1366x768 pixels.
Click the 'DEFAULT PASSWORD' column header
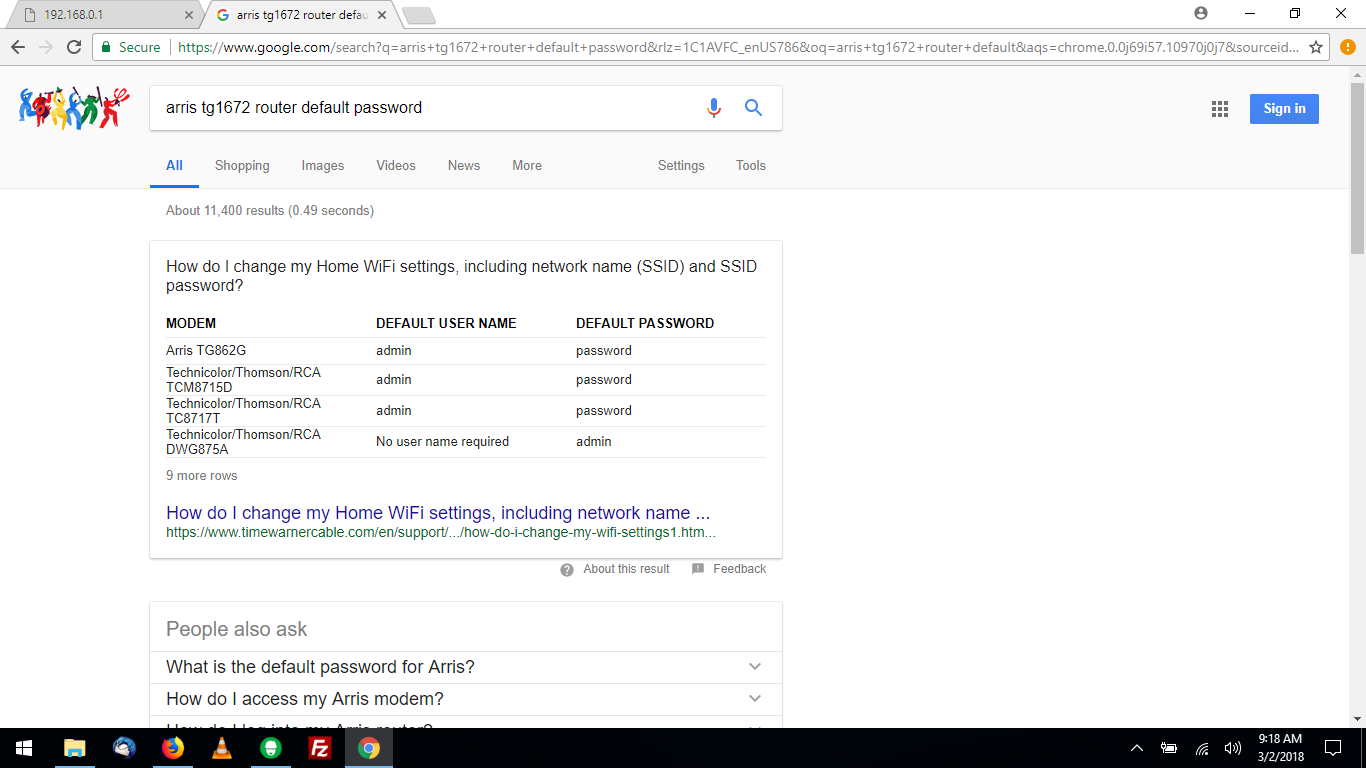(x=645, y=323)
